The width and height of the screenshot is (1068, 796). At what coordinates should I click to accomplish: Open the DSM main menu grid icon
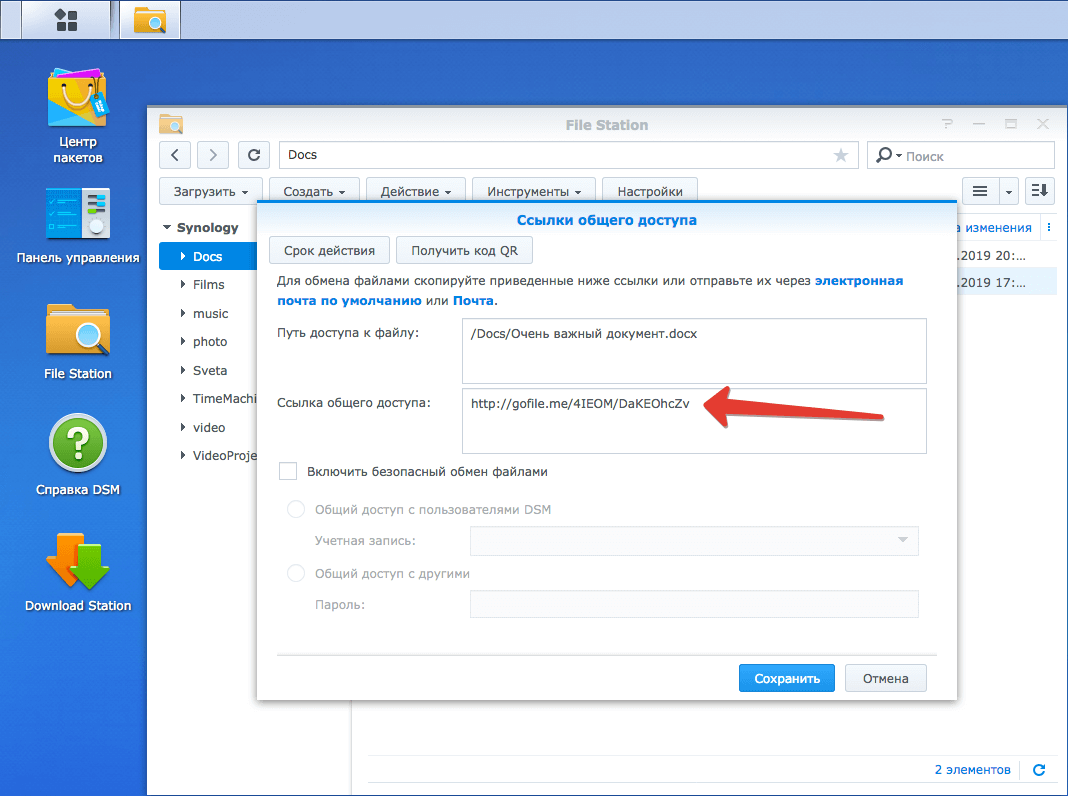pyautogui.click(x=66, y=19)
